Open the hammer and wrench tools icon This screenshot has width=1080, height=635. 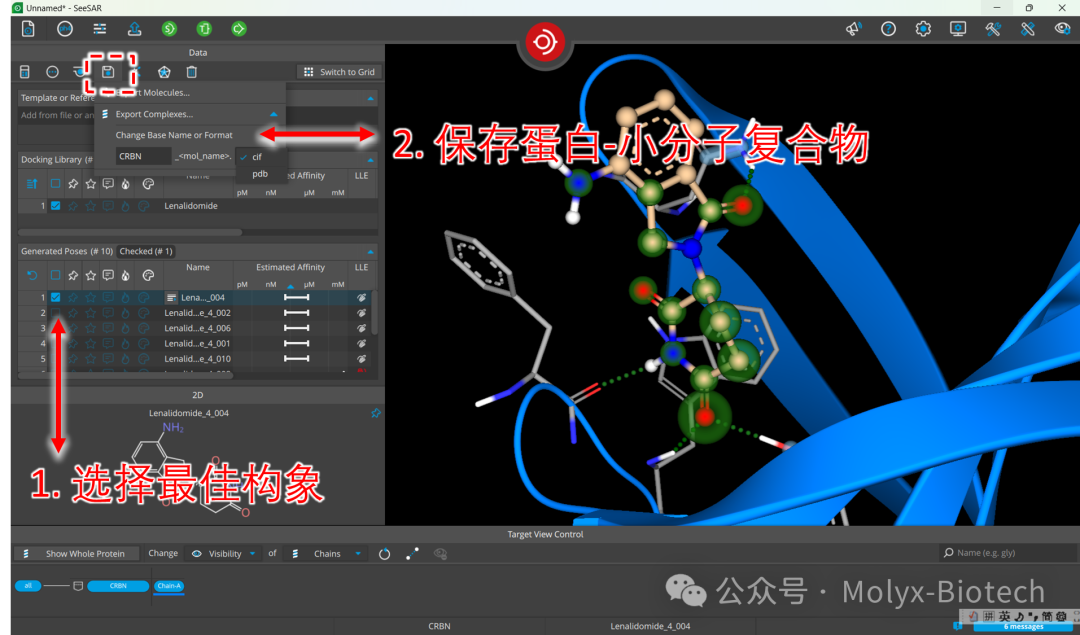[x=993, y=29]
